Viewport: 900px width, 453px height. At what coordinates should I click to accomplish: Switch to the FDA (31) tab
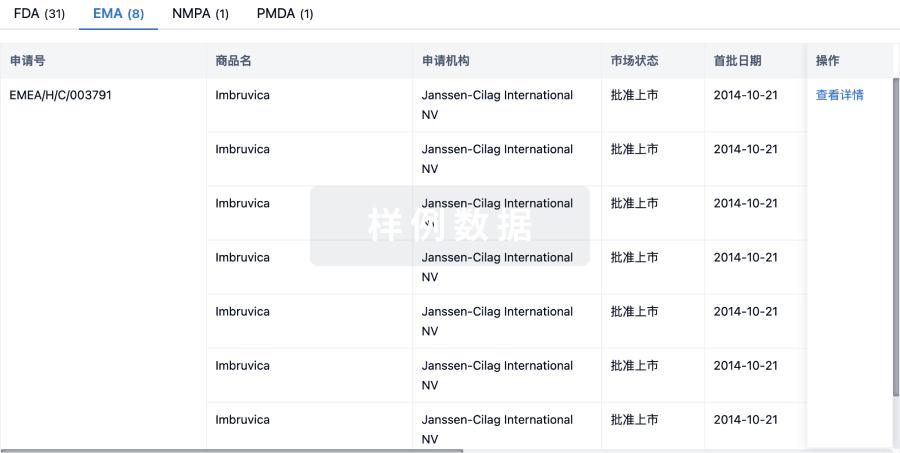click(x=40, y=14)
